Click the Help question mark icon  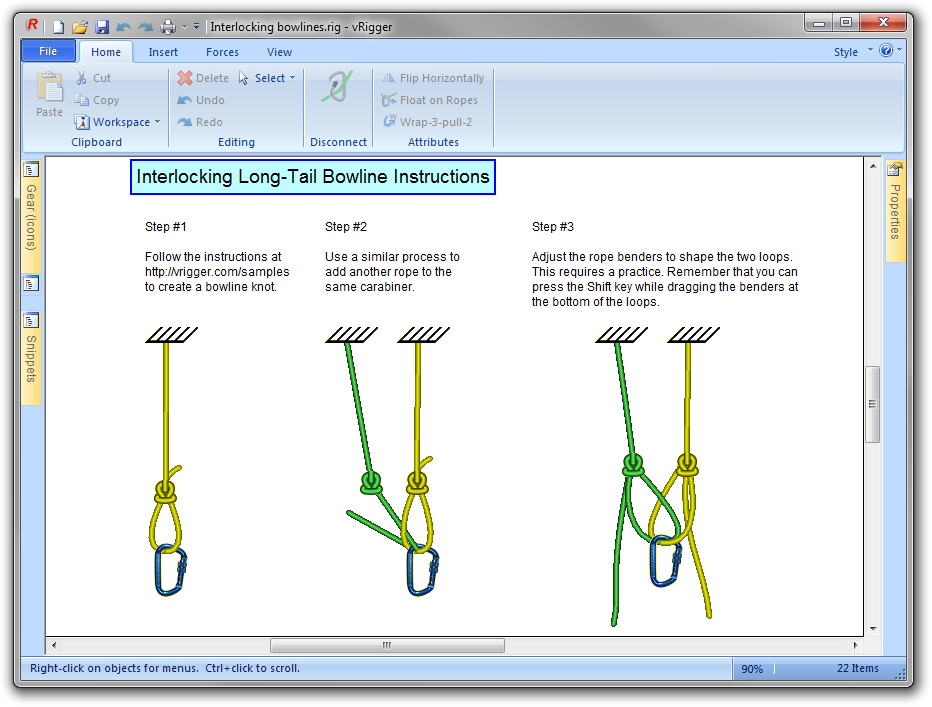click(886, 51)
